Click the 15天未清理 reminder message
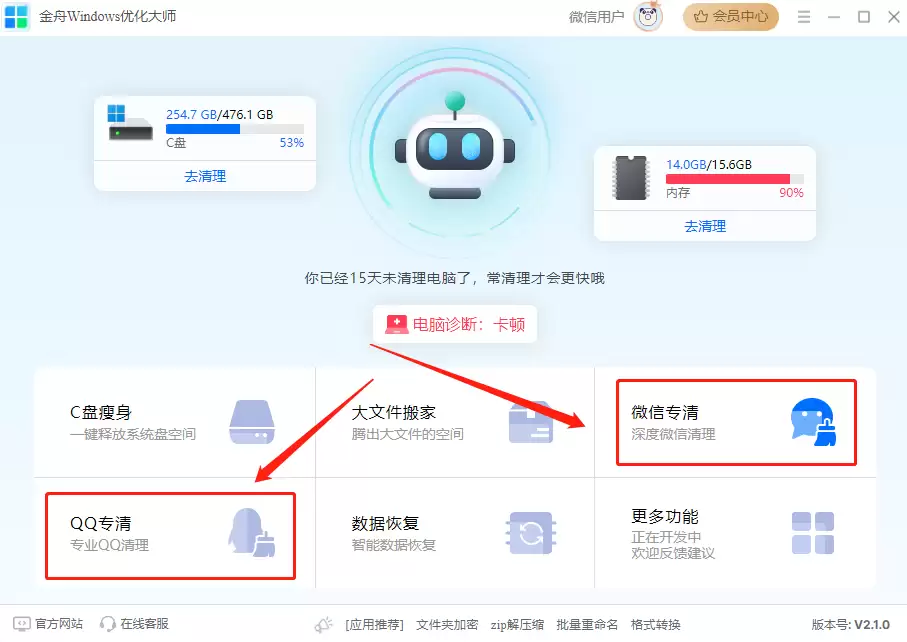Viewport: 907px width, 642px height. point(455,278)
